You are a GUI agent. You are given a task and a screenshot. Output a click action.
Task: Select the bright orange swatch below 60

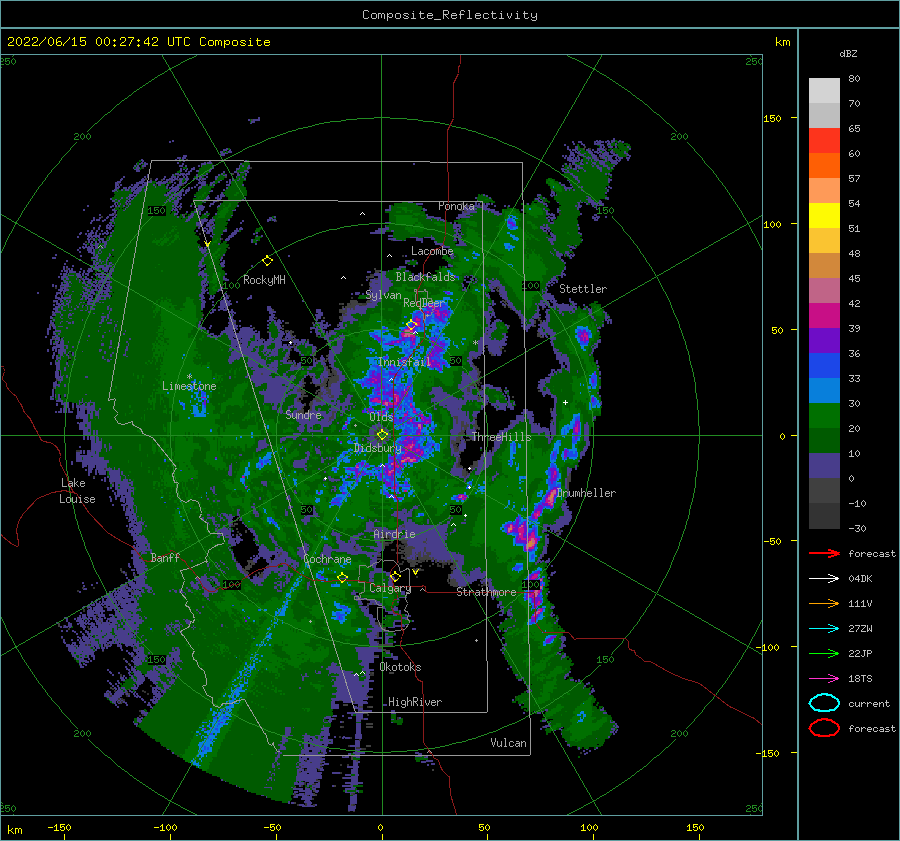coord(824,166)
